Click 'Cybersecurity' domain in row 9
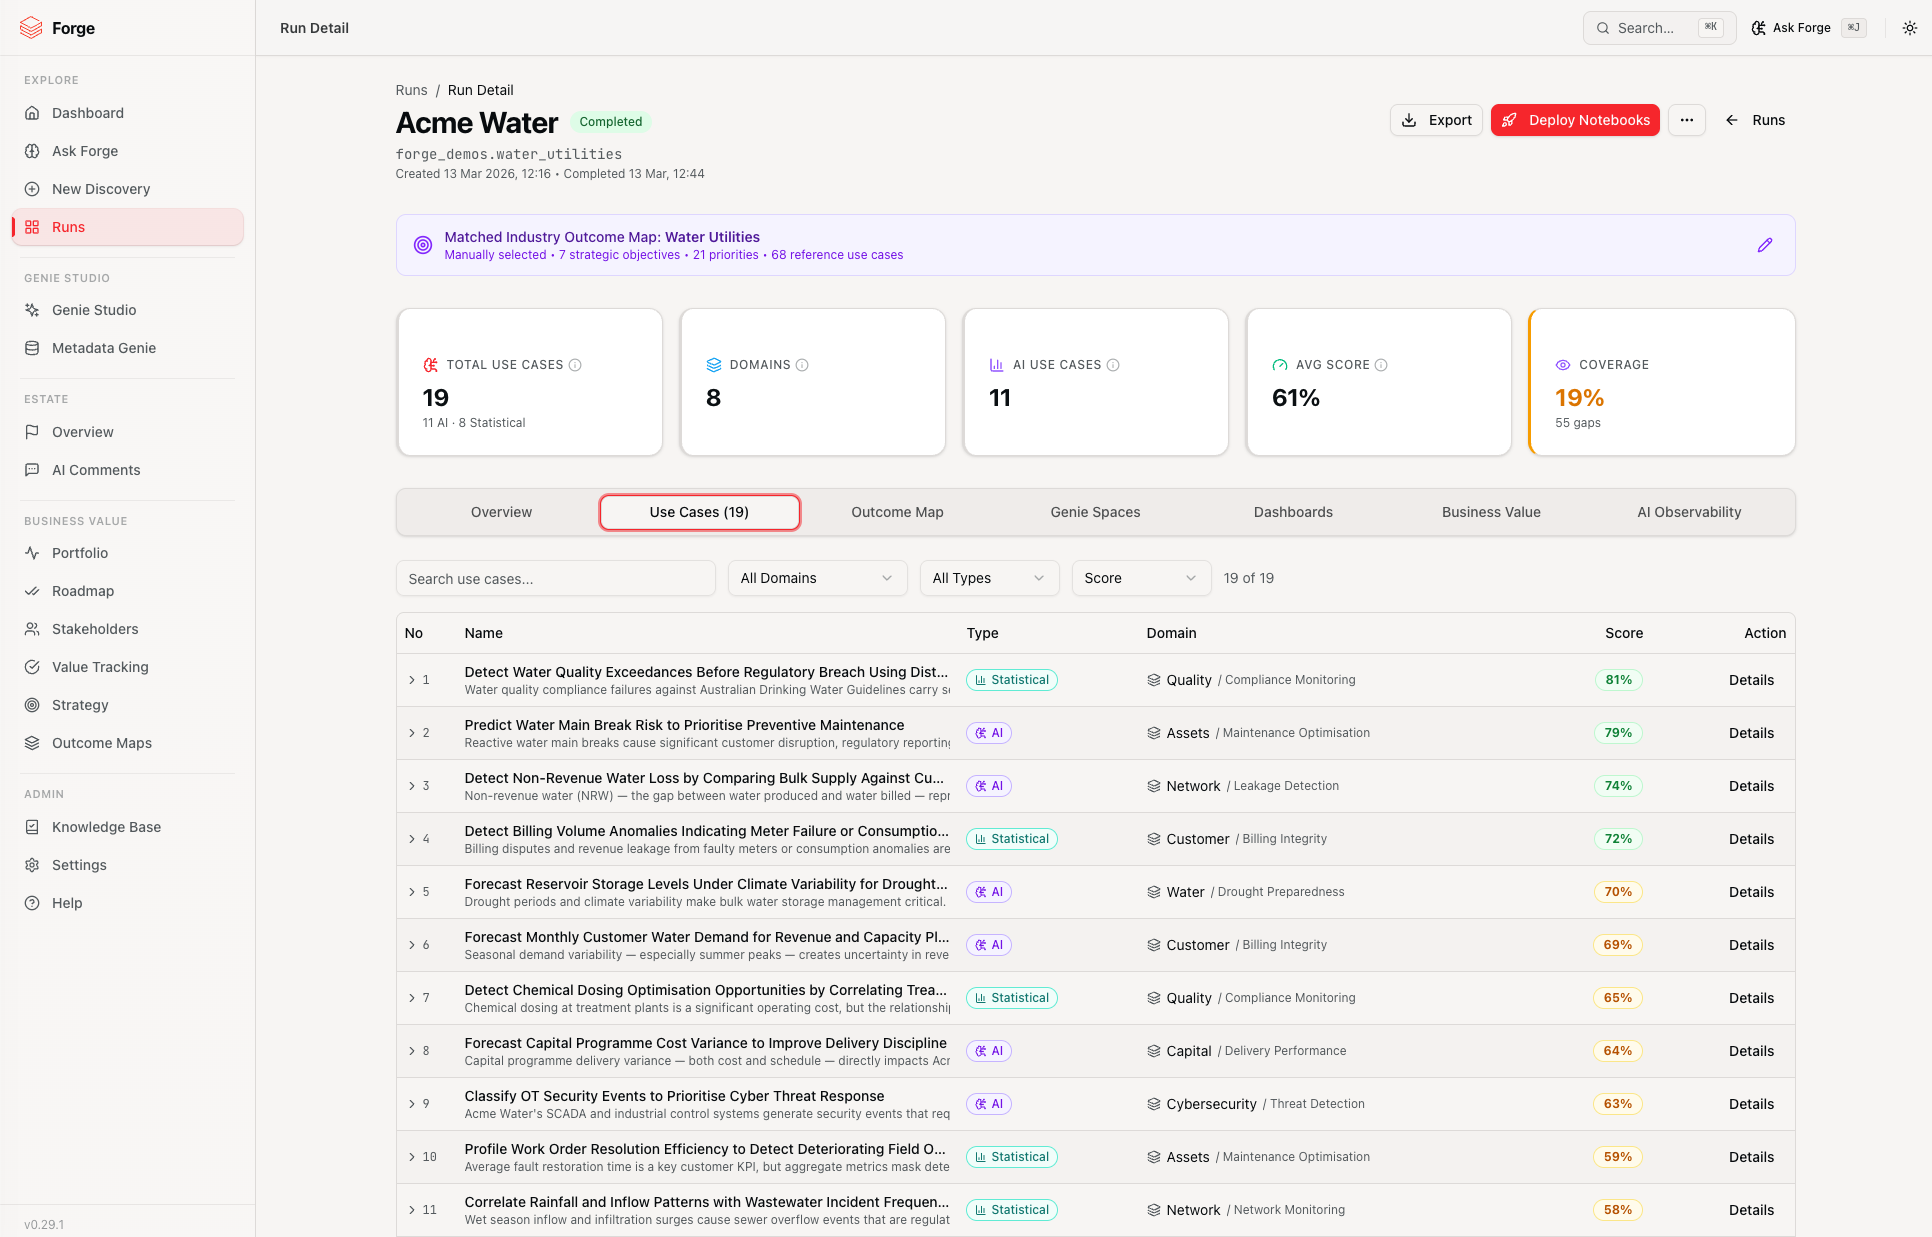Image resolution: width=1932 pixels, height=1237 pixels. (x=1211, y=1104)
